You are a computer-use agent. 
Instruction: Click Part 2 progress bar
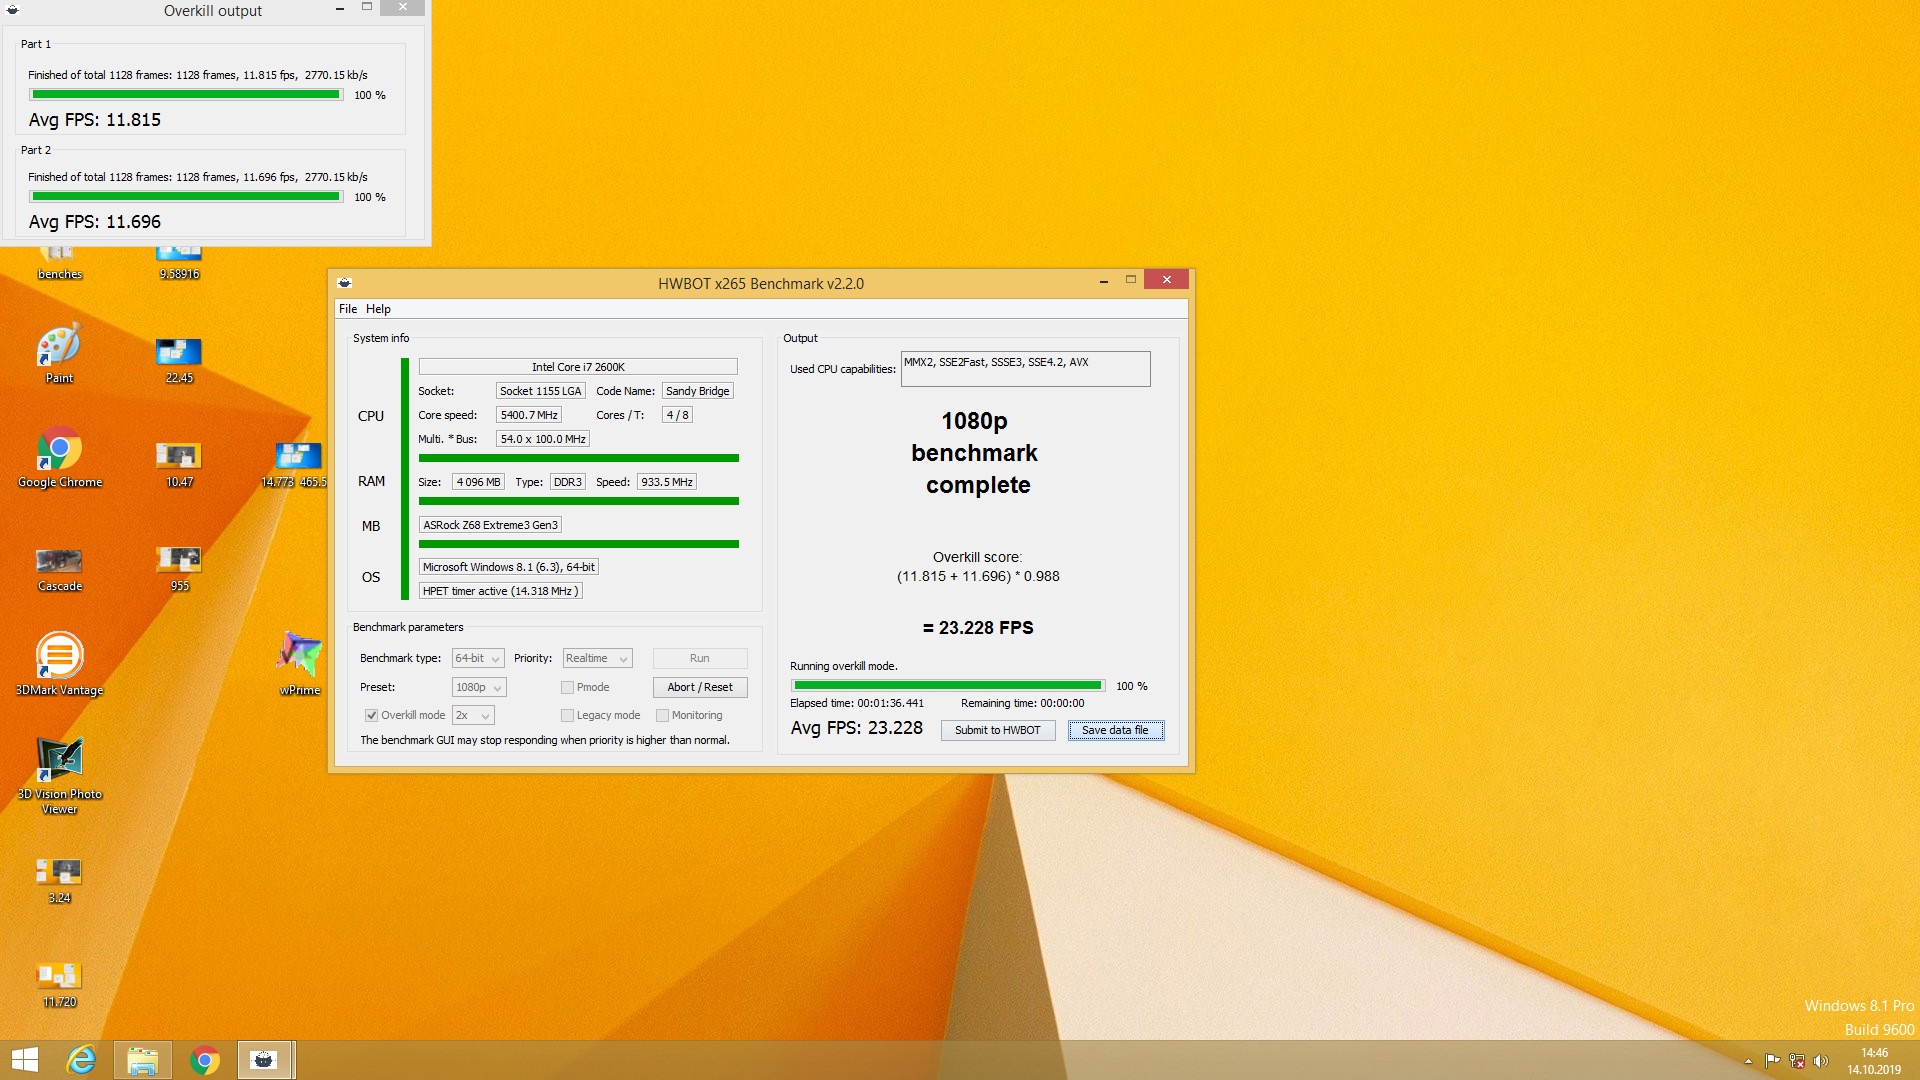point(186,197)
